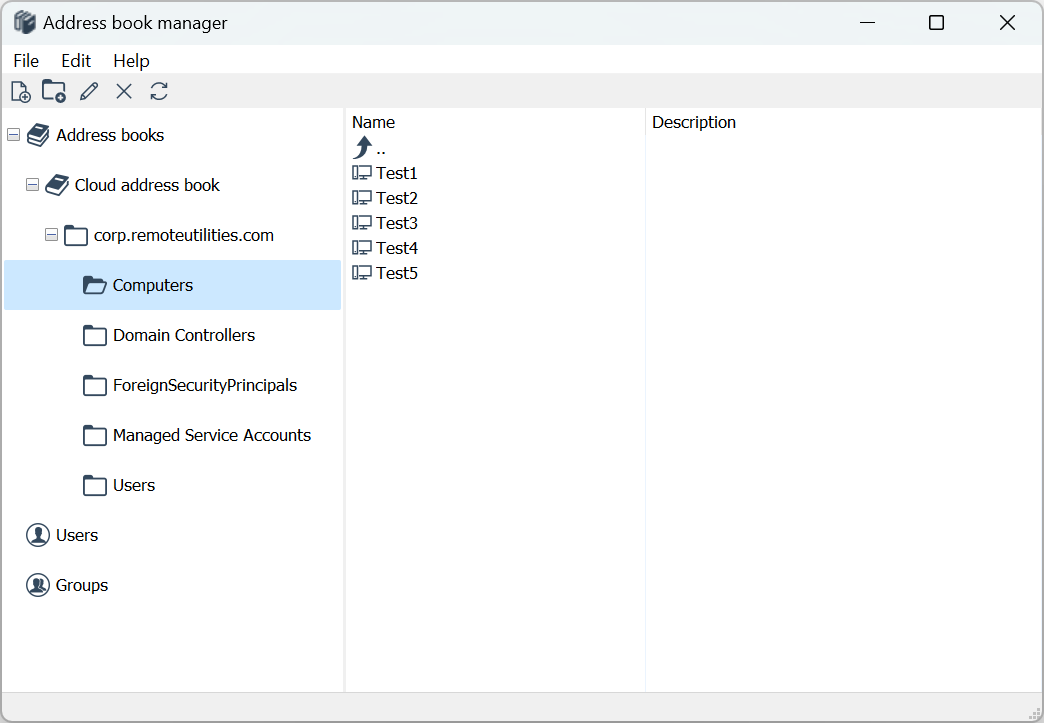Open the File menu
Image resolution: width=1044 pixels, height=723 pixels.
click(26, 61)
